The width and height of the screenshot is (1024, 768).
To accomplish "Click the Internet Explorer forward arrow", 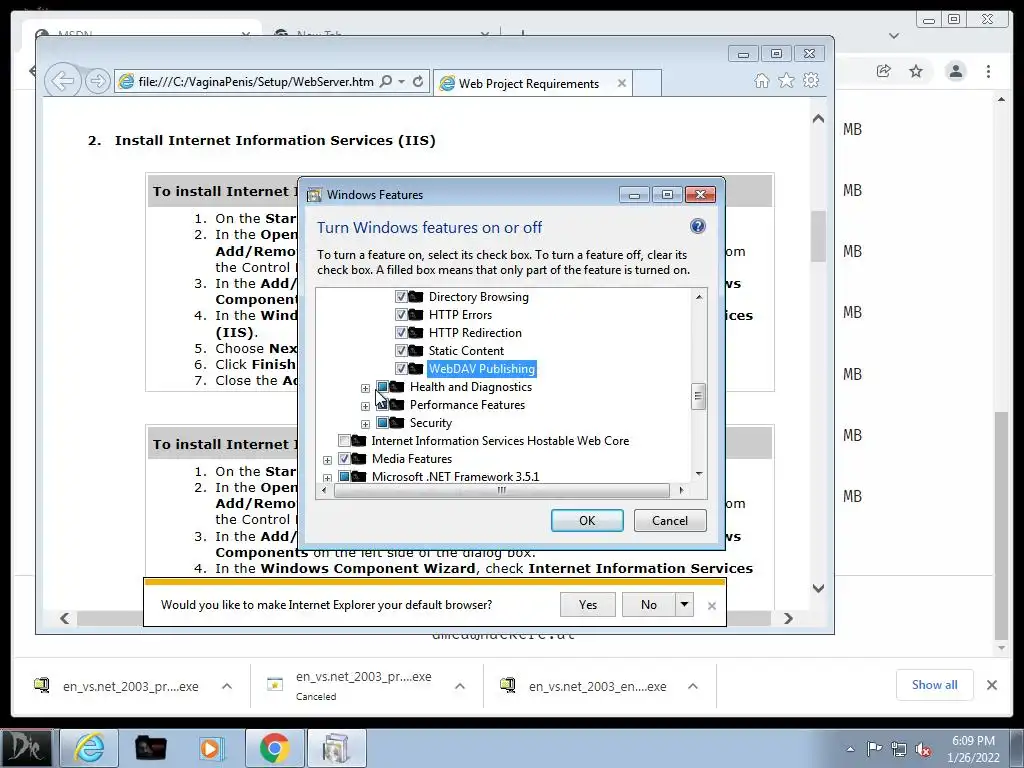I will 97,81.
